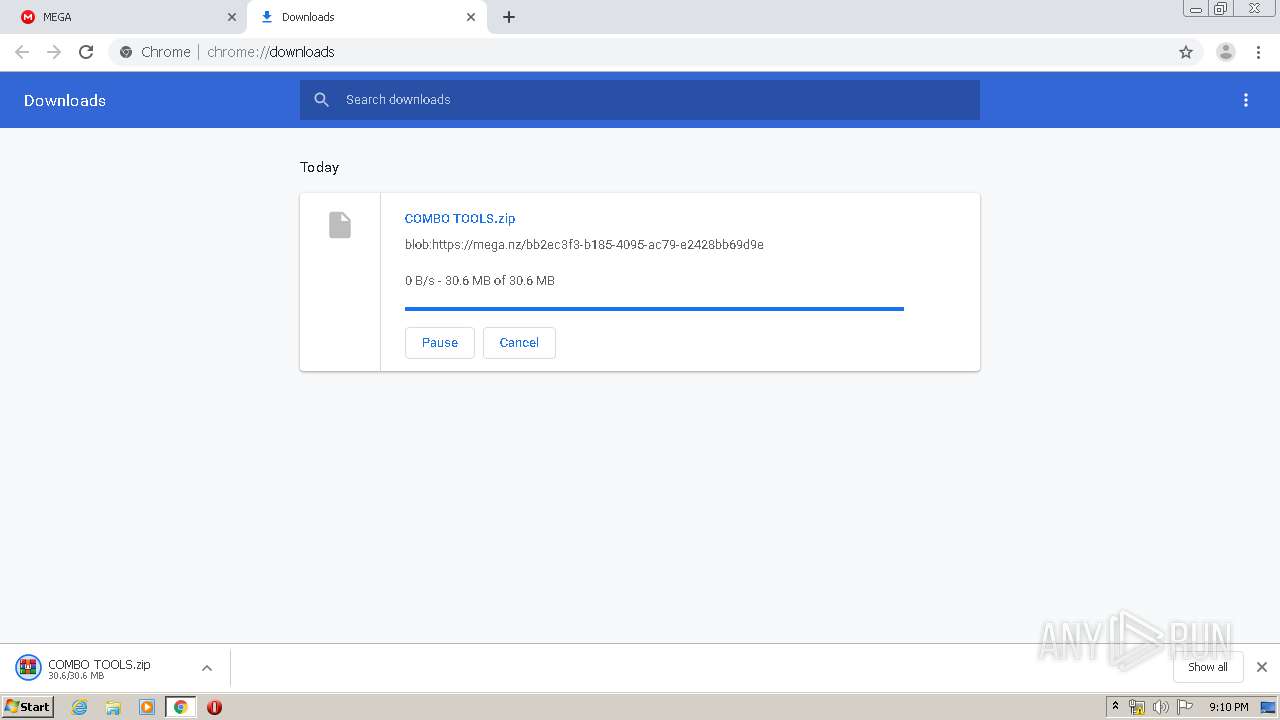The image size is (1280, 720).
Task: Cancel the COMBO TOOLS.zip download
Action: click(519, 342)
